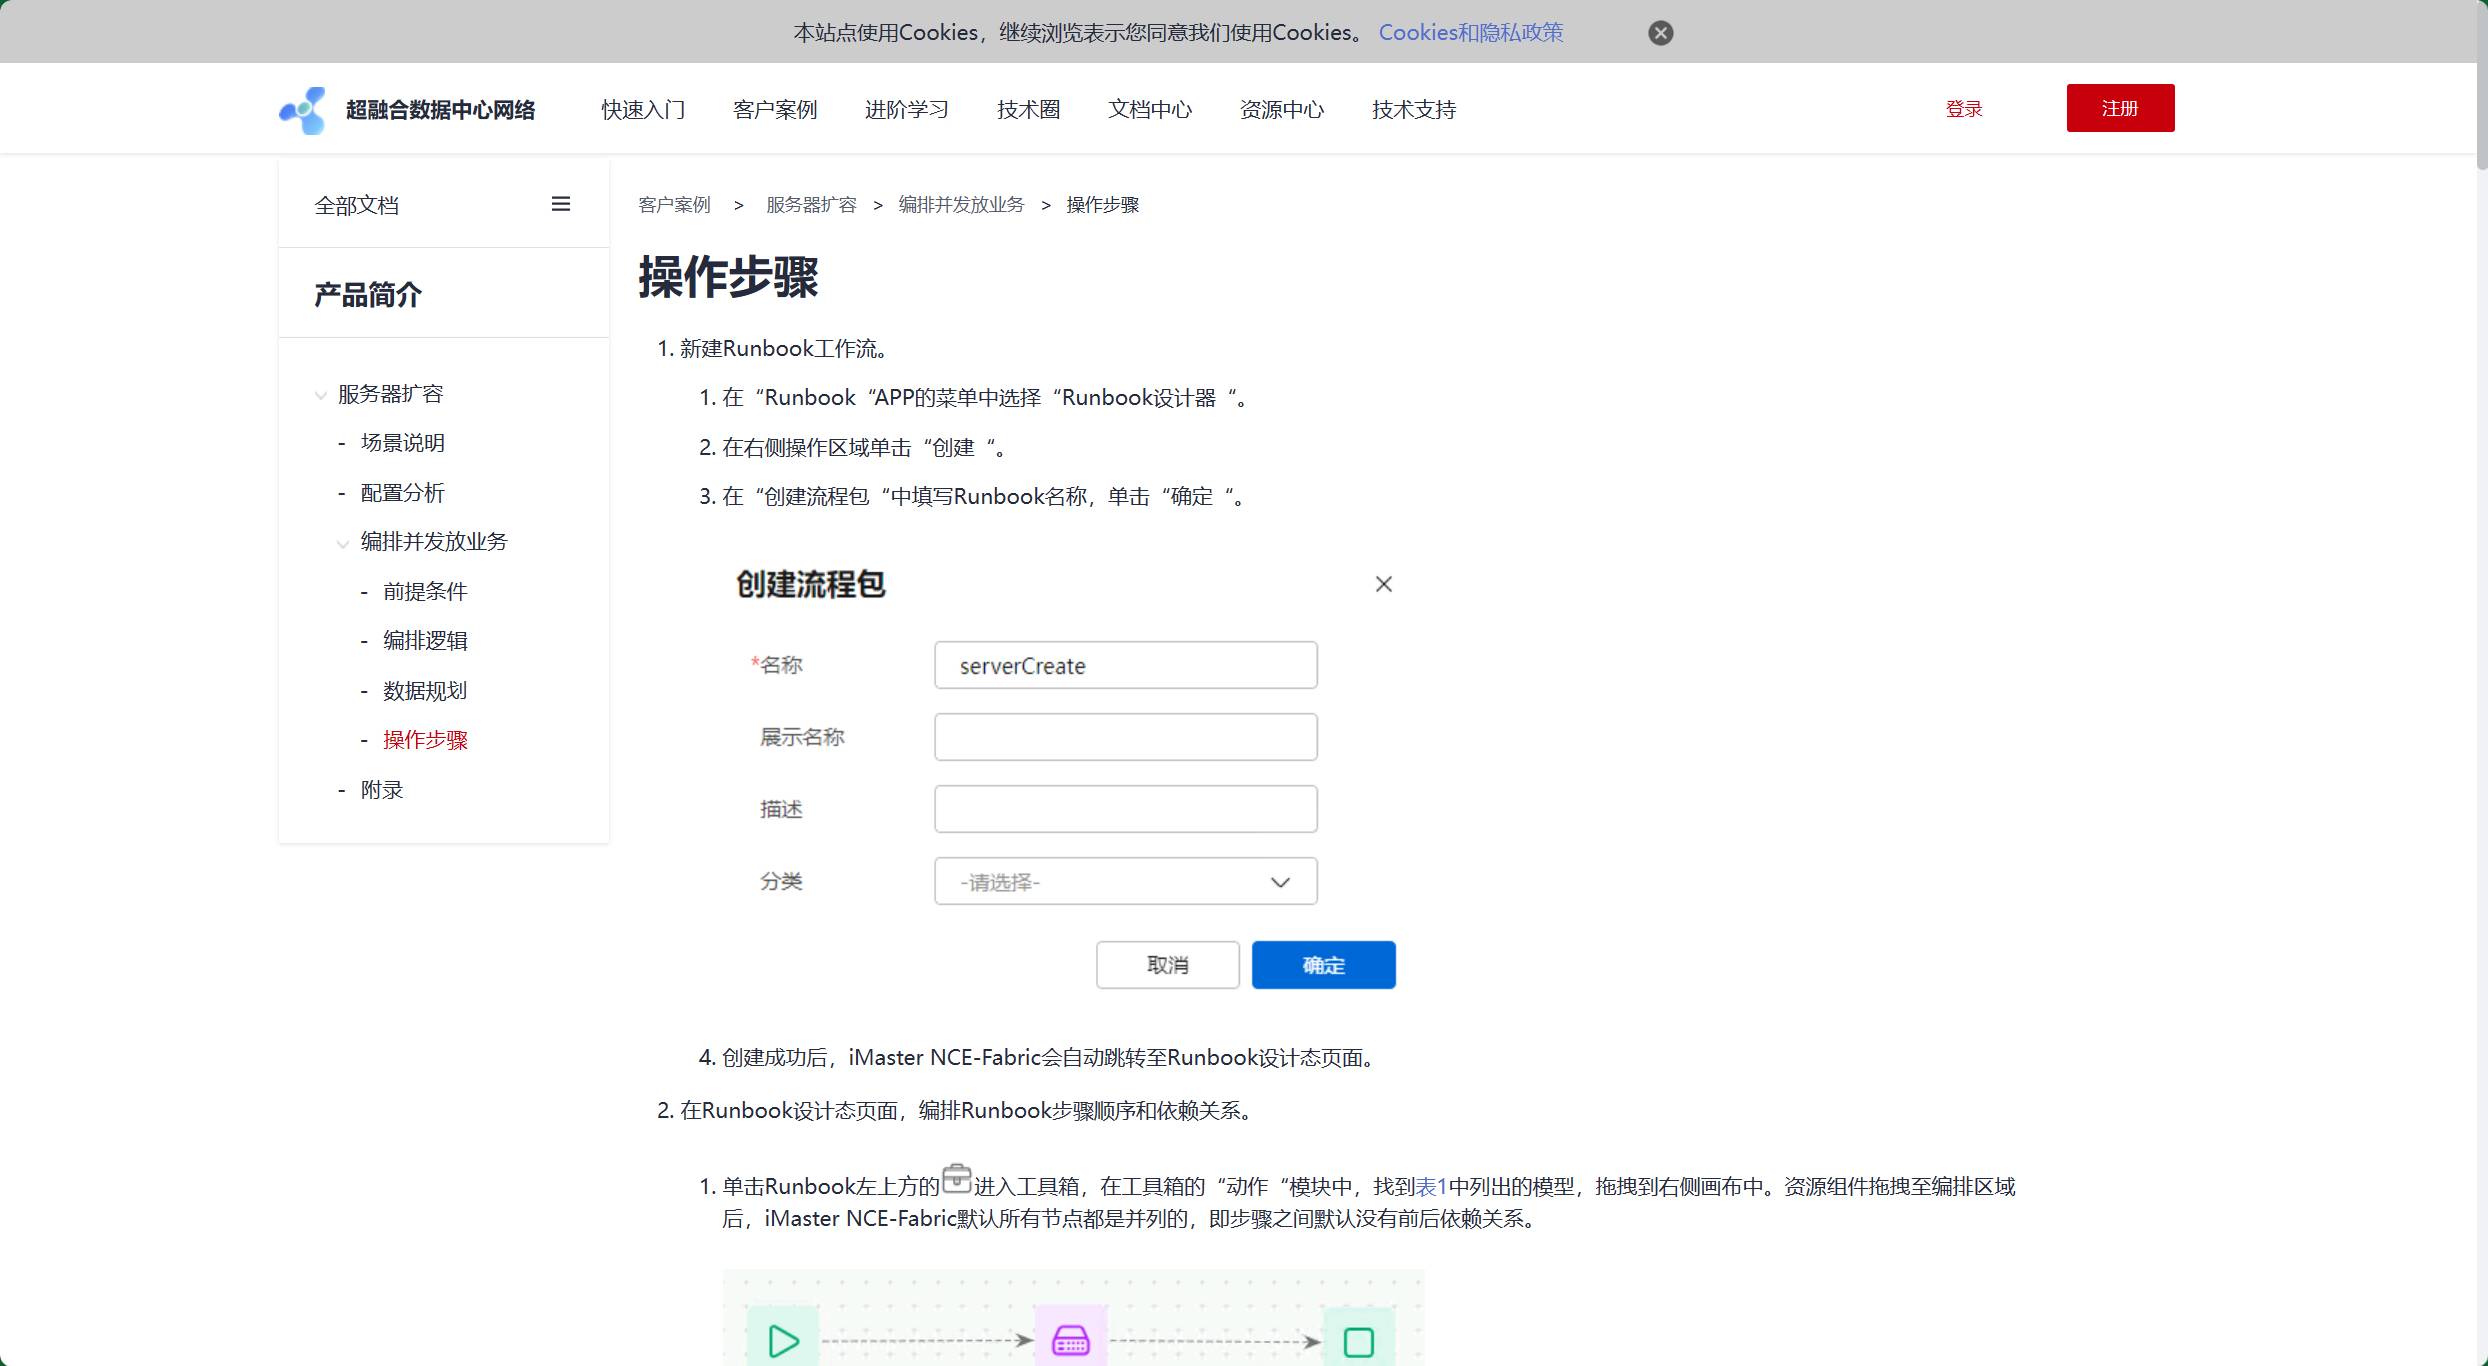Image resolution: width=2488 pixels, height=1366 pixels.
Task: Open 场景说明 in the sidebar
Action: coord(403,443)
